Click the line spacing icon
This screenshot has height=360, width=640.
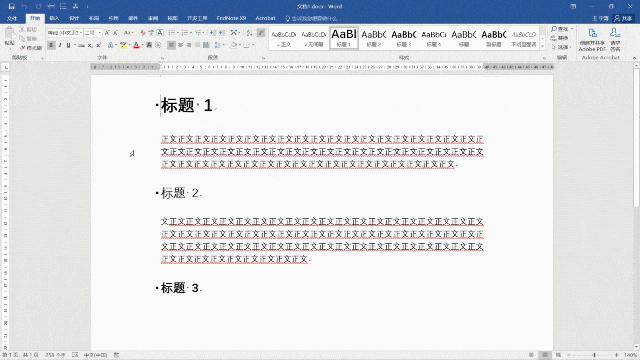point(218,45)
